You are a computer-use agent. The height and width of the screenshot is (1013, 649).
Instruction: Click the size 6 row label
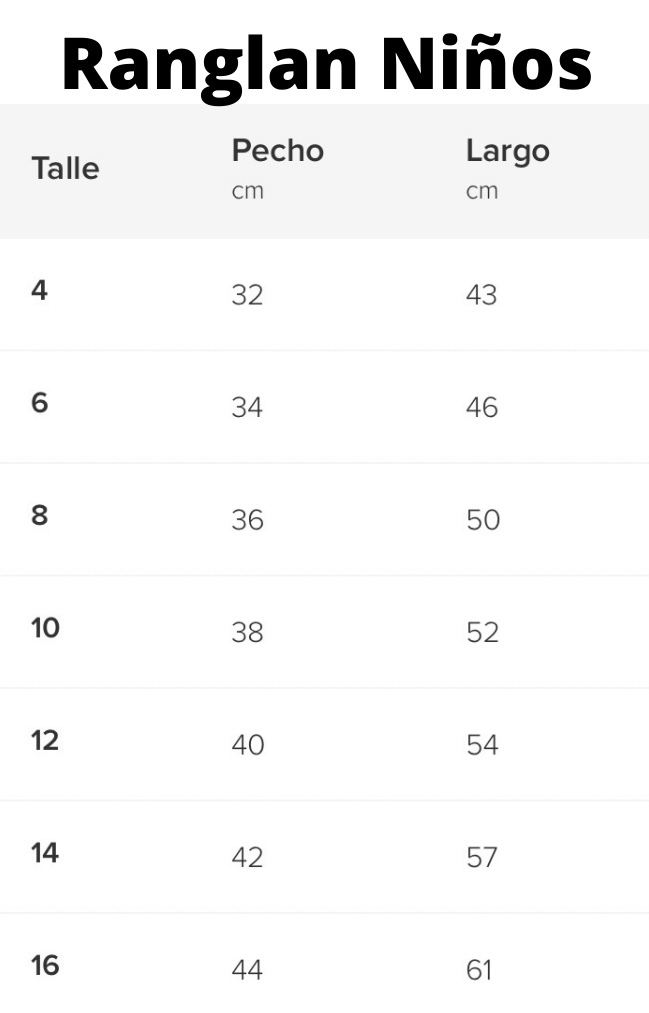(39, 403)
